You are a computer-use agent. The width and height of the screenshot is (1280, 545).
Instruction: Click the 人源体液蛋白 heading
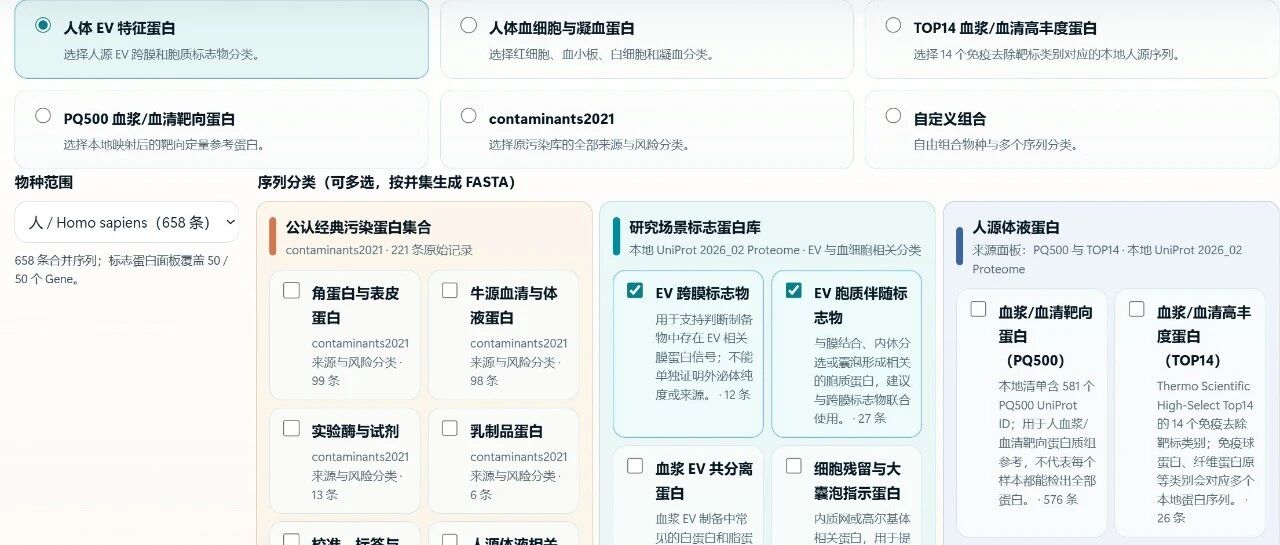coord(1016,228)
